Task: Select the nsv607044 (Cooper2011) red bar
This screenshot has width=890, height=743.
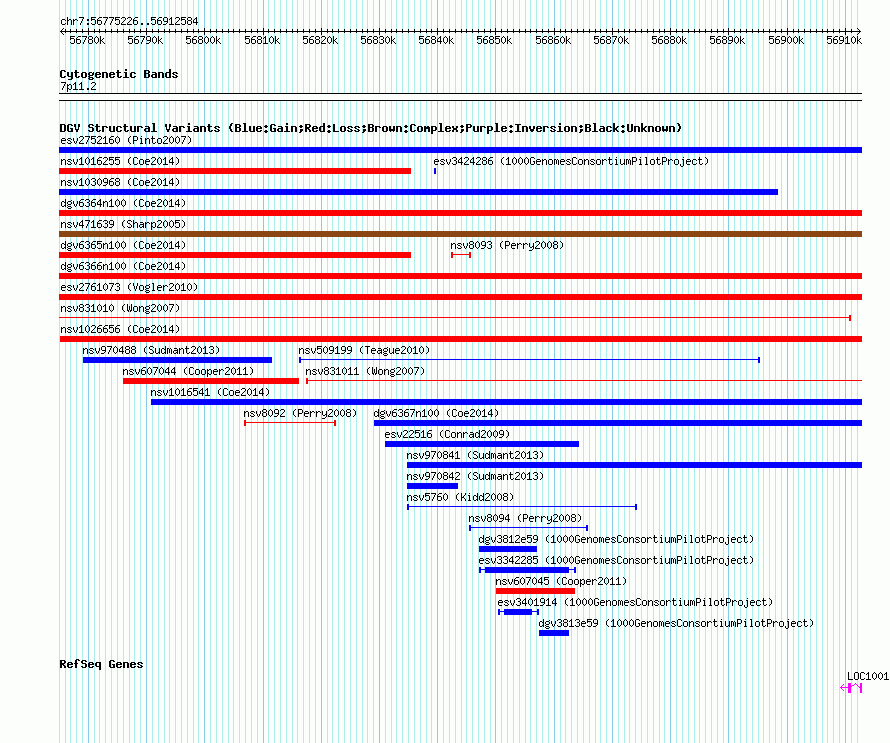Action: click(211, 381)
